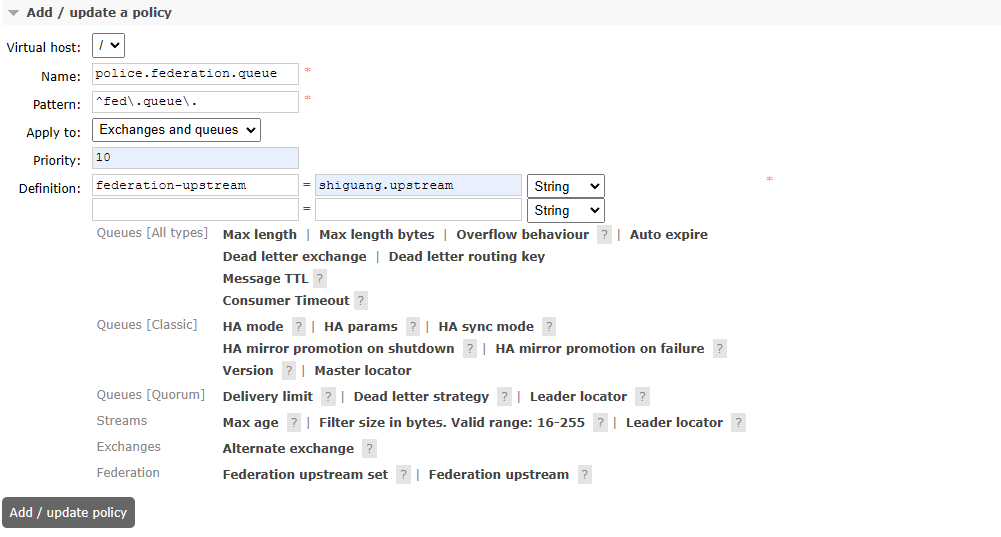Insert Max age definition key
This screenshot has width=1001, height=537.
click(x=250, y=423)
